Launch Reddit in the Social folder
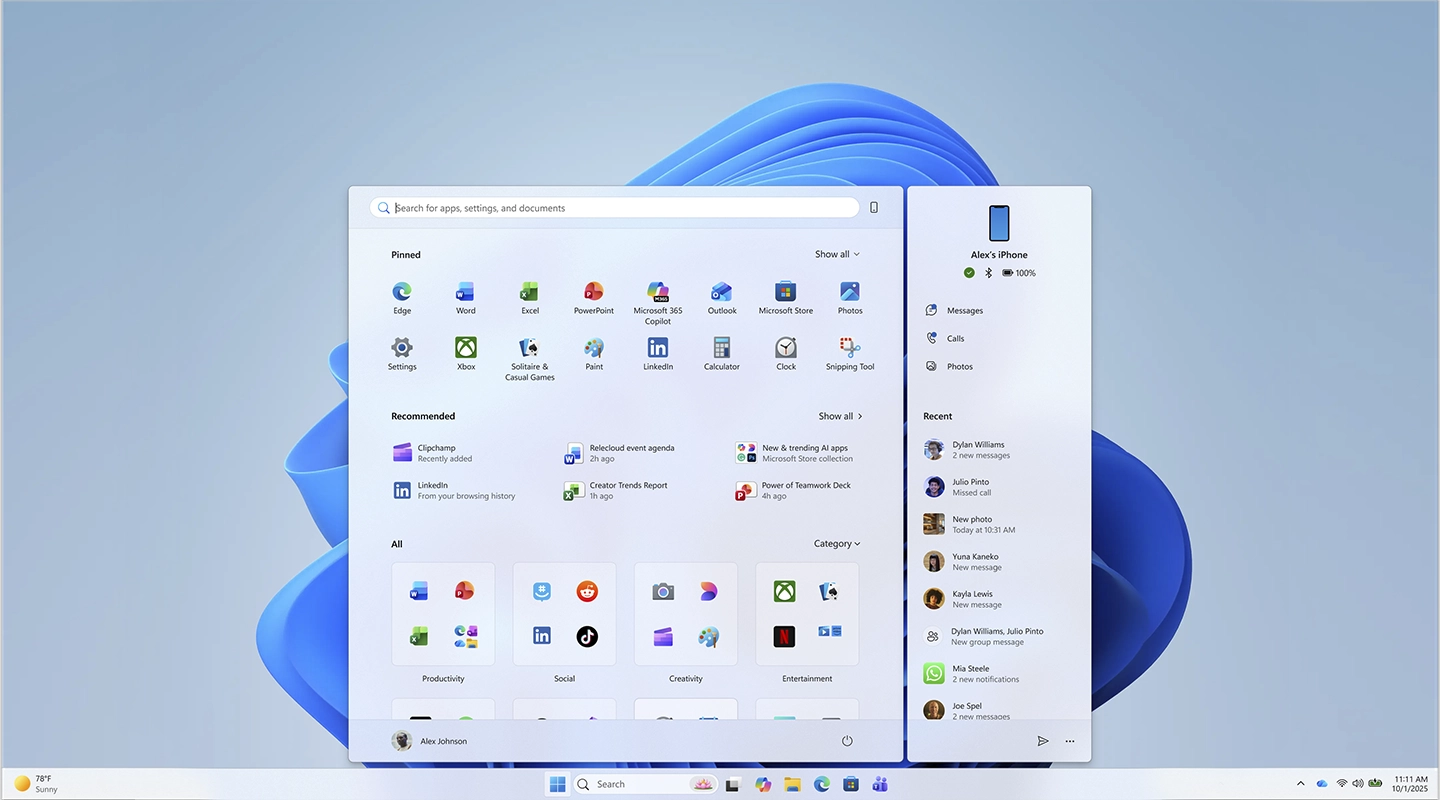 click(x=587, y=591)
